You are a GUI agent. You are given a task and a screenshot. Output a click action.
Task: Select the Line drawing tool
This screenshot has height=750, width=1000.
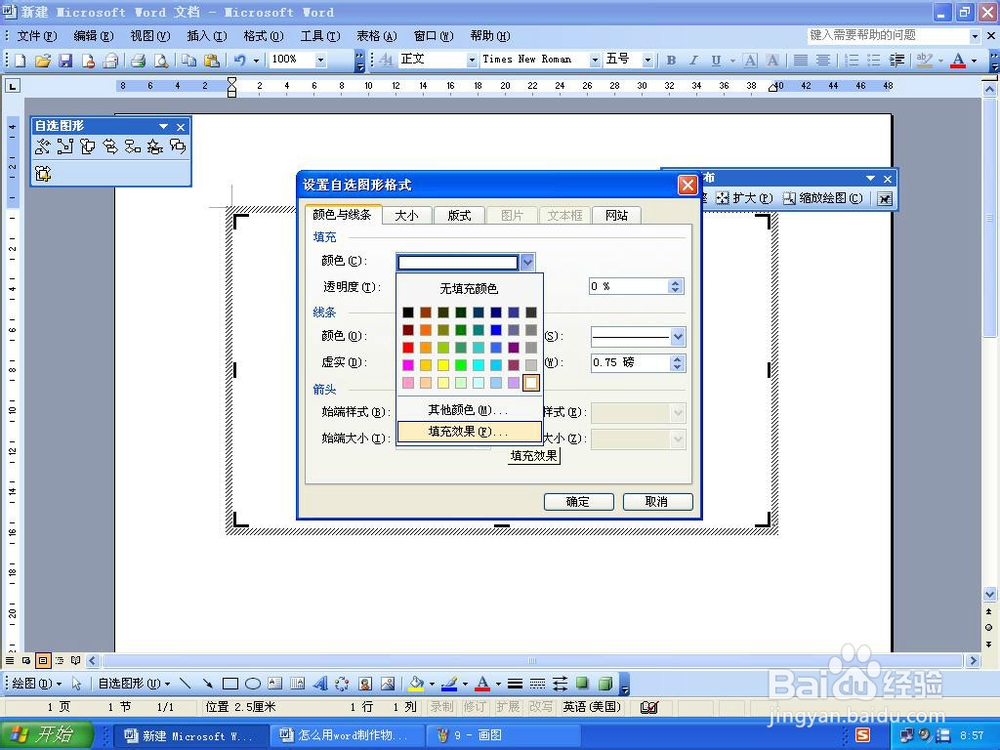[185, 684]
